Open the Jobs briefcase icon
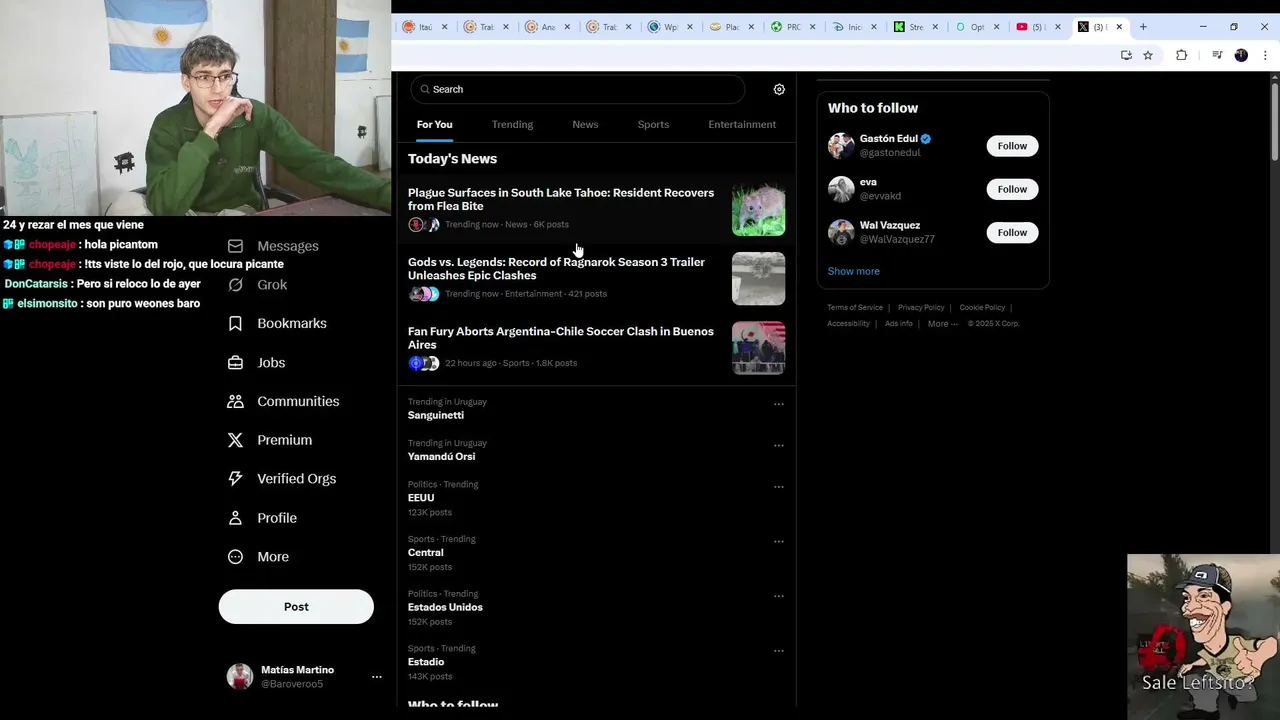 tap(235, 363)
